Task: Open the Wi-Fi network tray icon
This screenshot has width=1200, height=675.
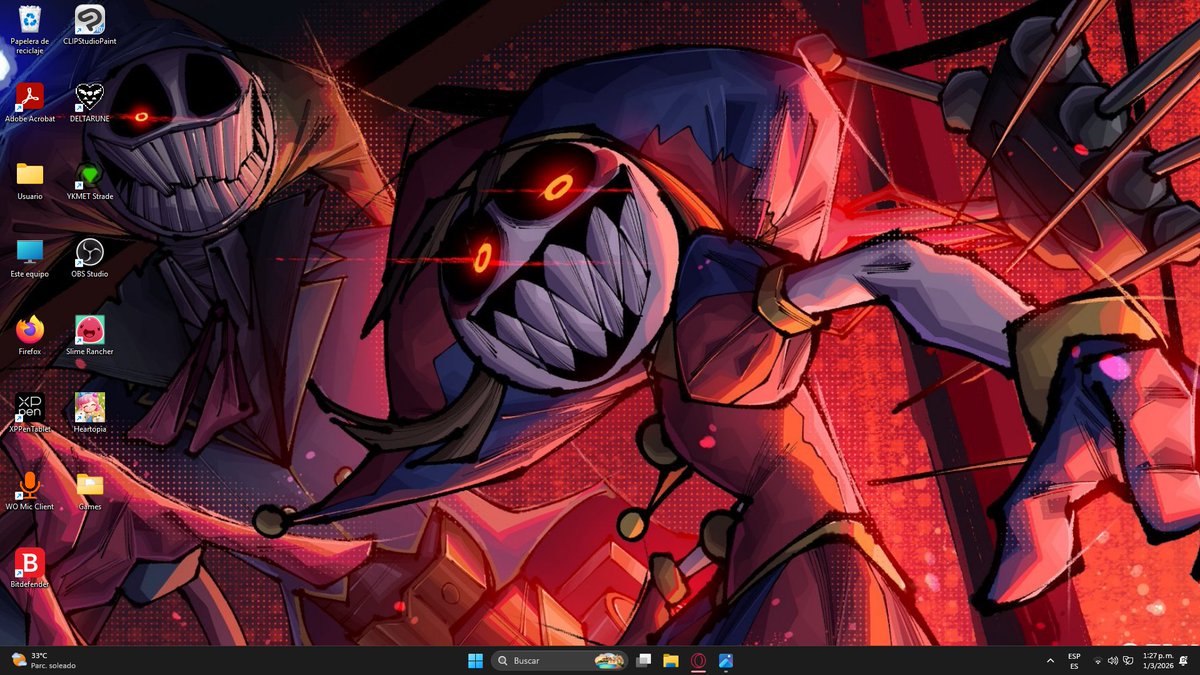Action: (1098, 661)
